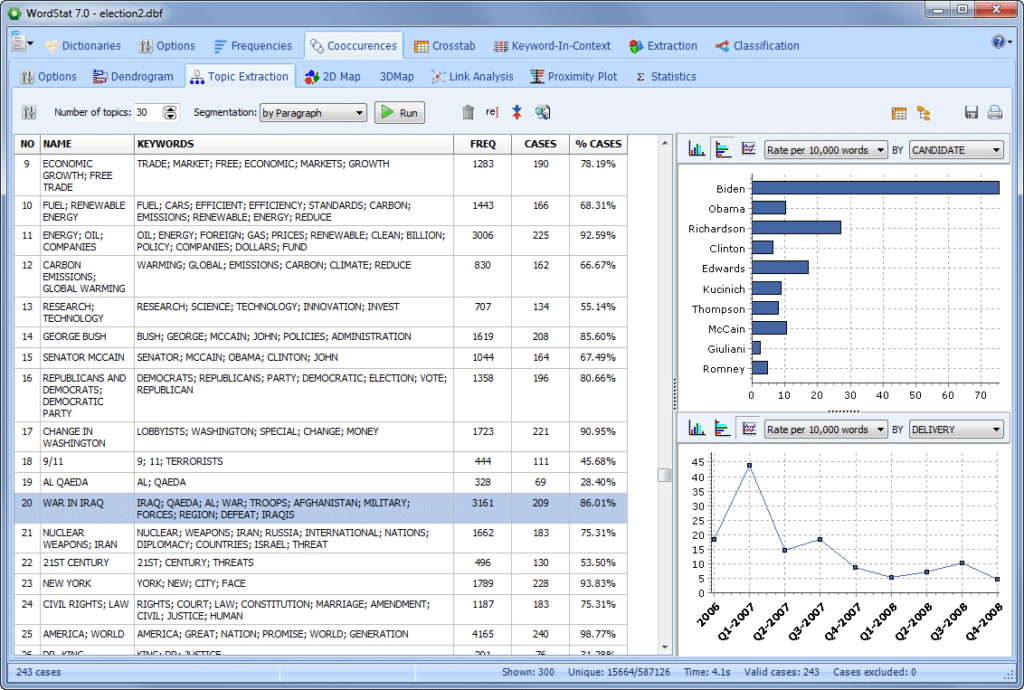The width and height of the screenshot is (1024, 690).
Task: Select the line chart icon in bottom panel
Action: 748,427
